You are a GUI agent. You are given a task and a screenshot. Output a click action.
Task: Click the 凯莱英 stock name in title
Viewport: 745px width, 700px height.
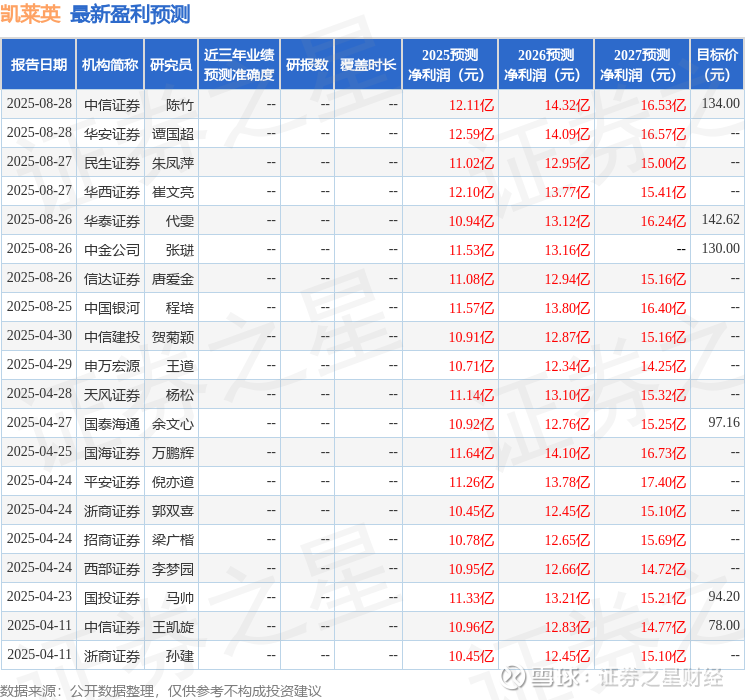pos(30,14)
